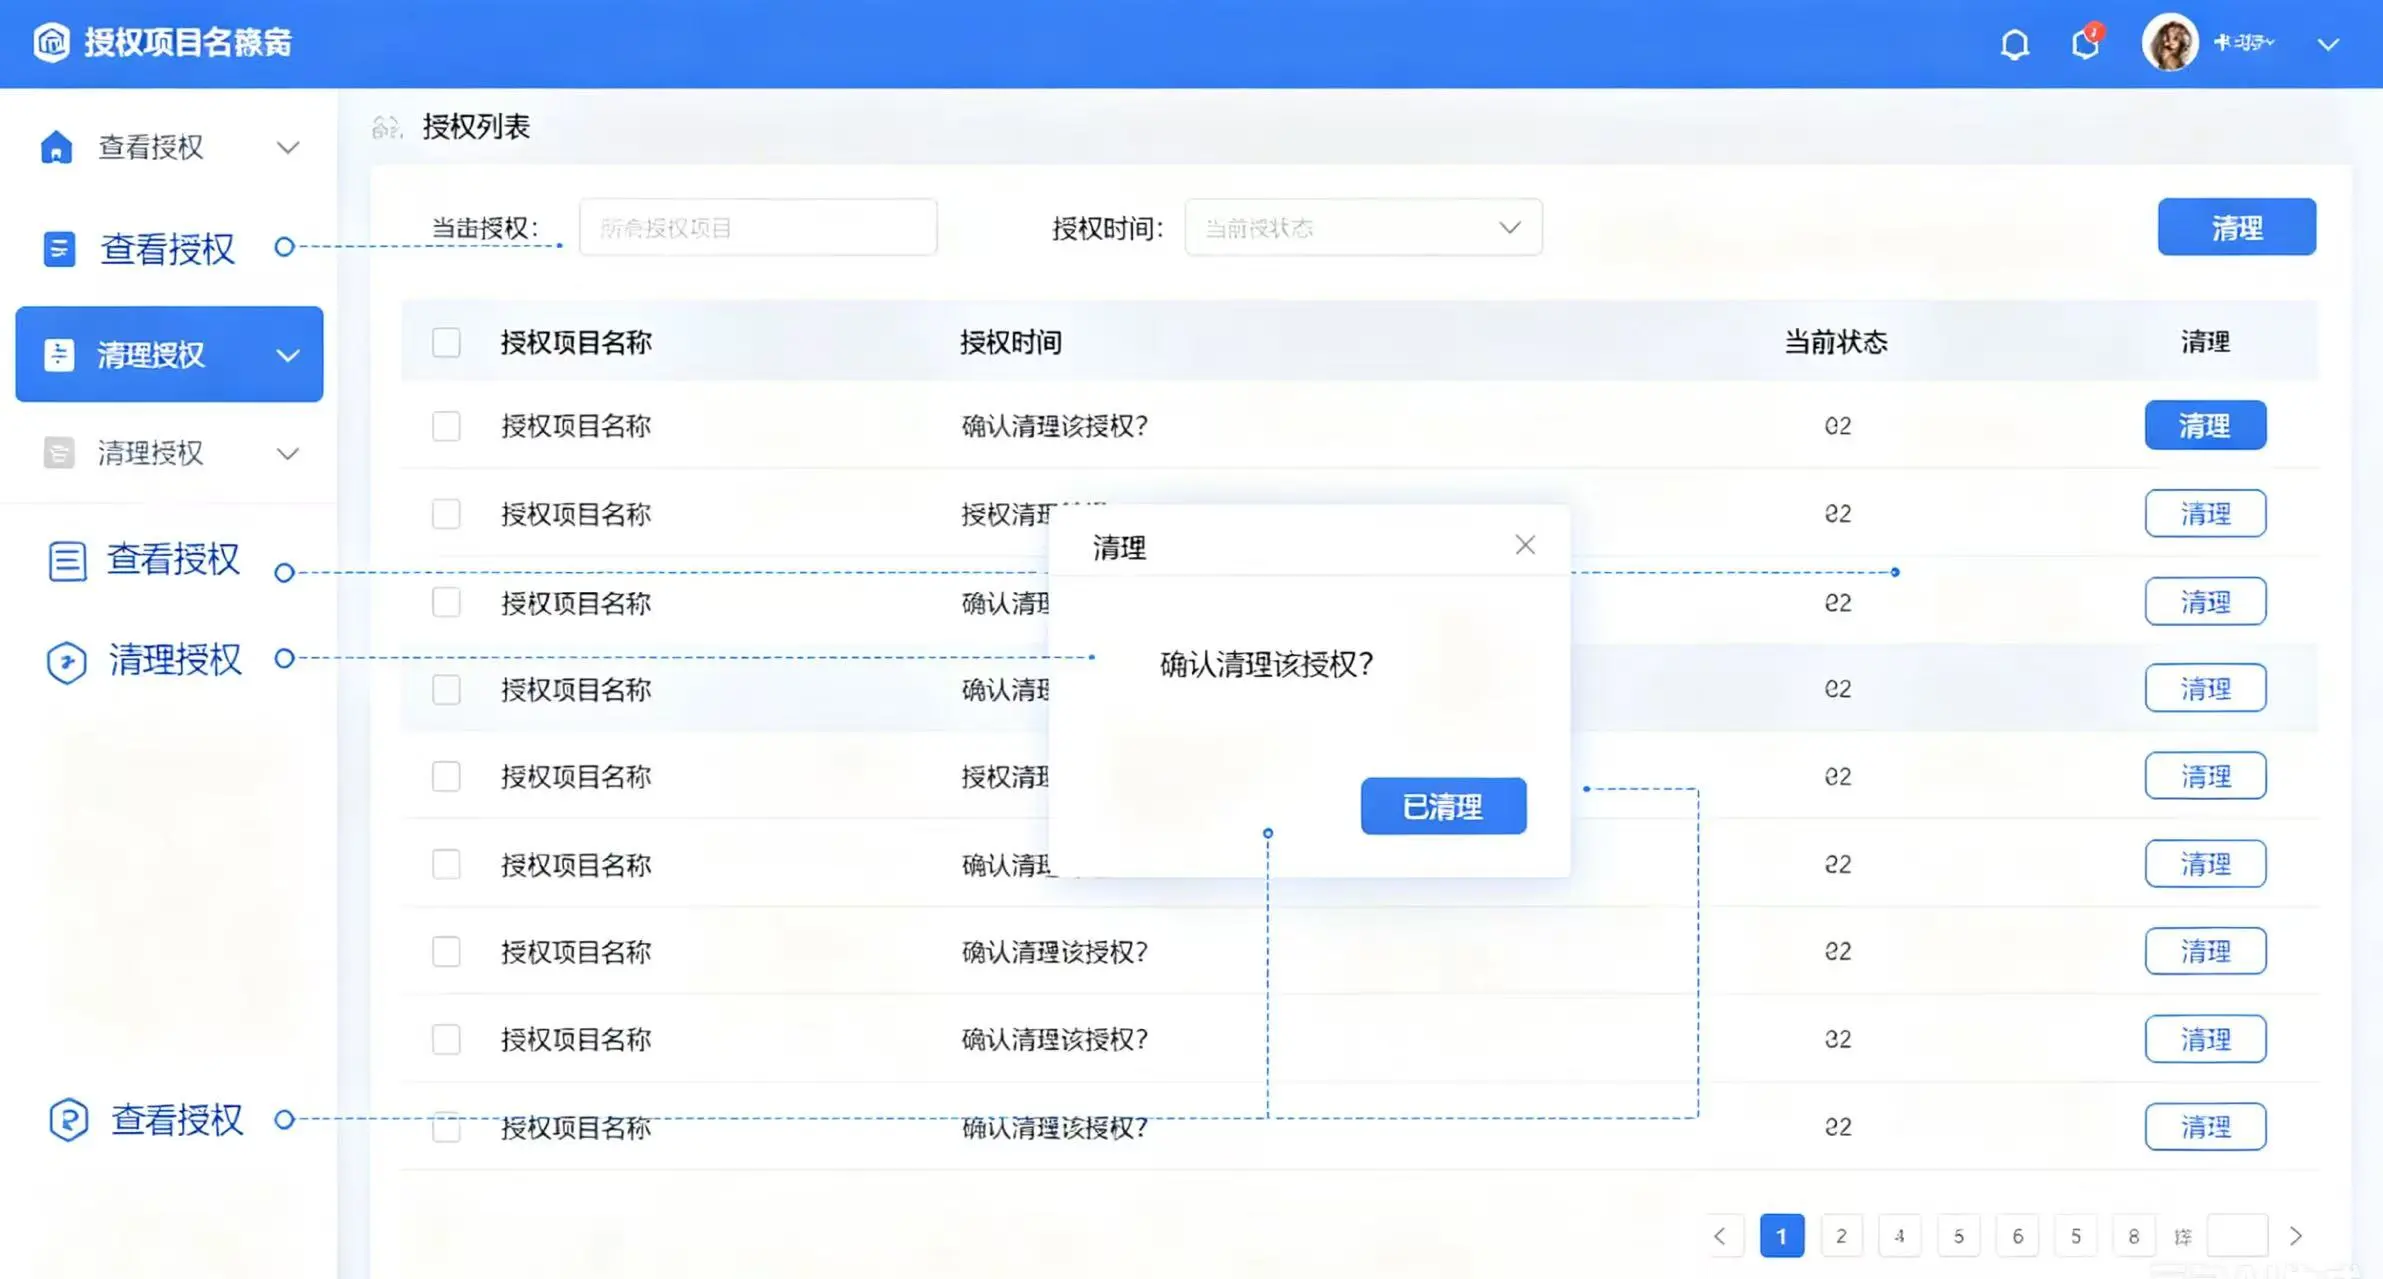
Task: Click the home icon beside 查看授权 in the sidebar
Action: (x=56, y=147)
